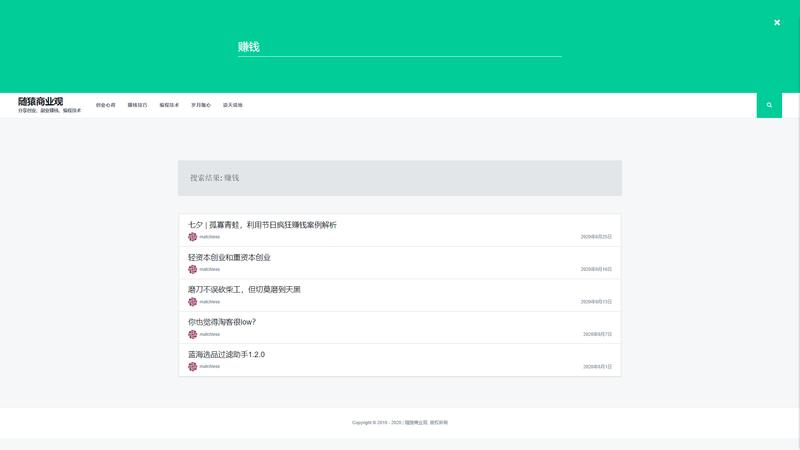The image size is (800, 450).
Task: Open the 赚钱技巧 menu item
Action: coord(137,105)
